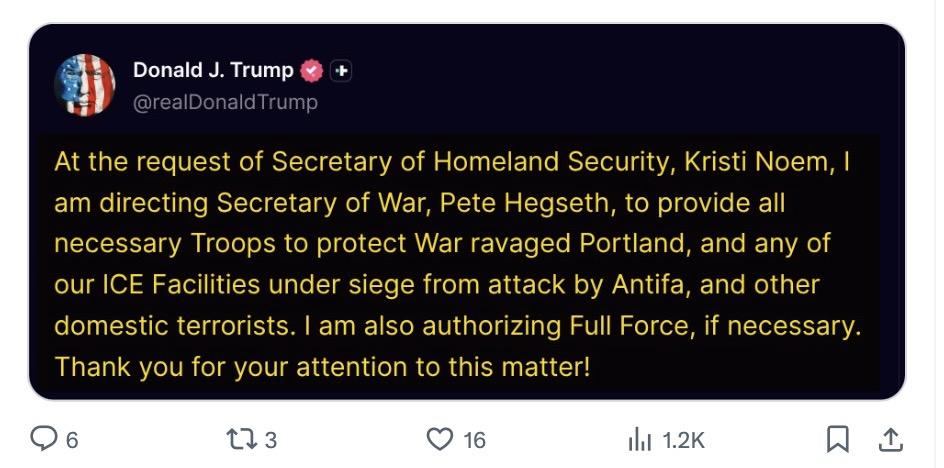Viewport: 944px width, 468px height.
Task: Open the flag-face profile avatar
Action: click(85, 85)
